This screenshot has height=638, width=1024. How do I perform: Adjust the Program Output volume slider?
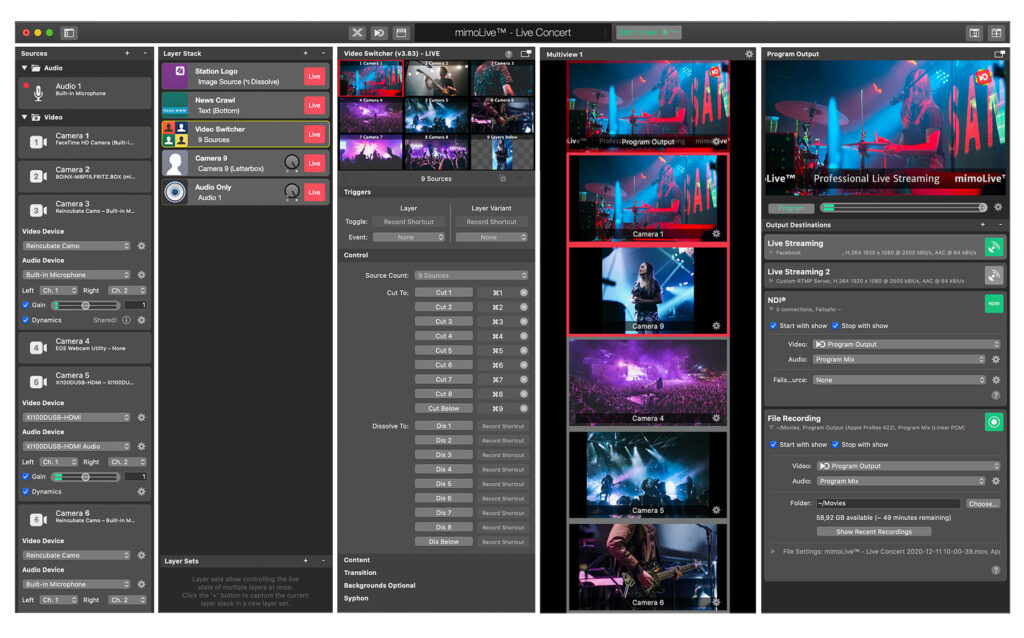[904, 208]
